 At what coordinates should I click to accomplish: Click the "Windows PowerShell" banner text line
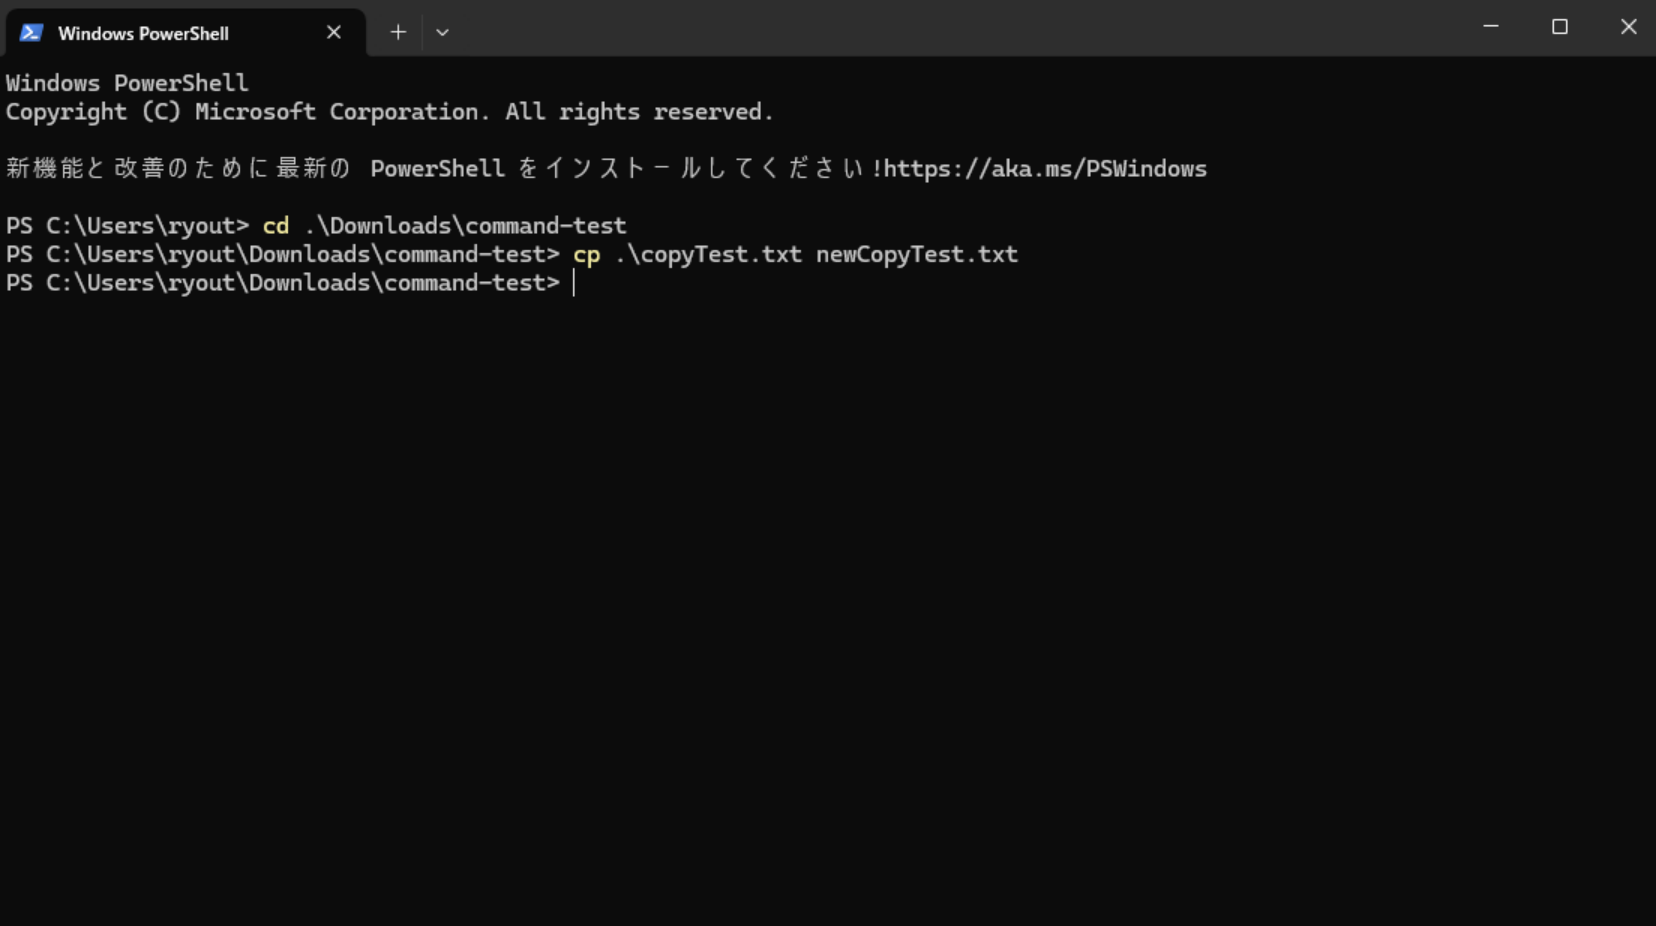127,83
